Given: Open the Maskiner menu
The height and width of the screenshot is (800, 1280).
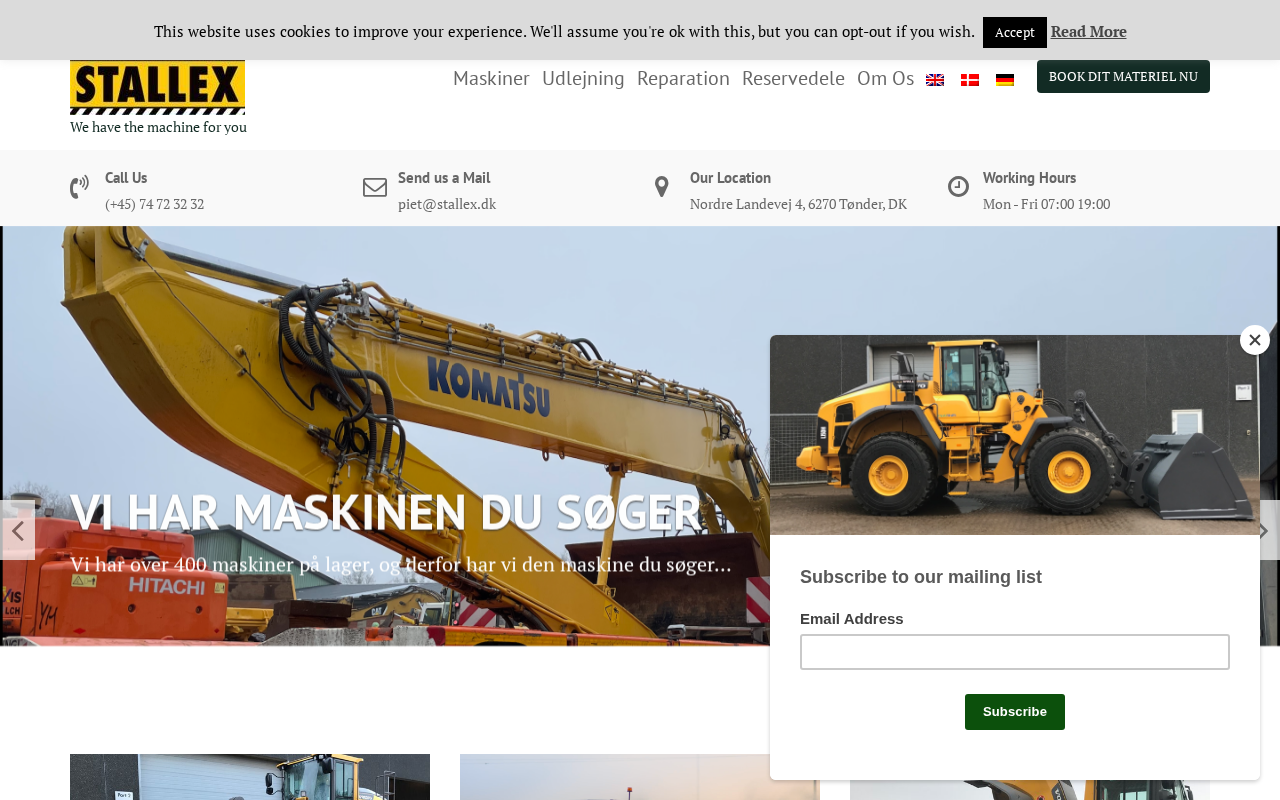Looking at the screenshot, I should [x=491, y=78].
